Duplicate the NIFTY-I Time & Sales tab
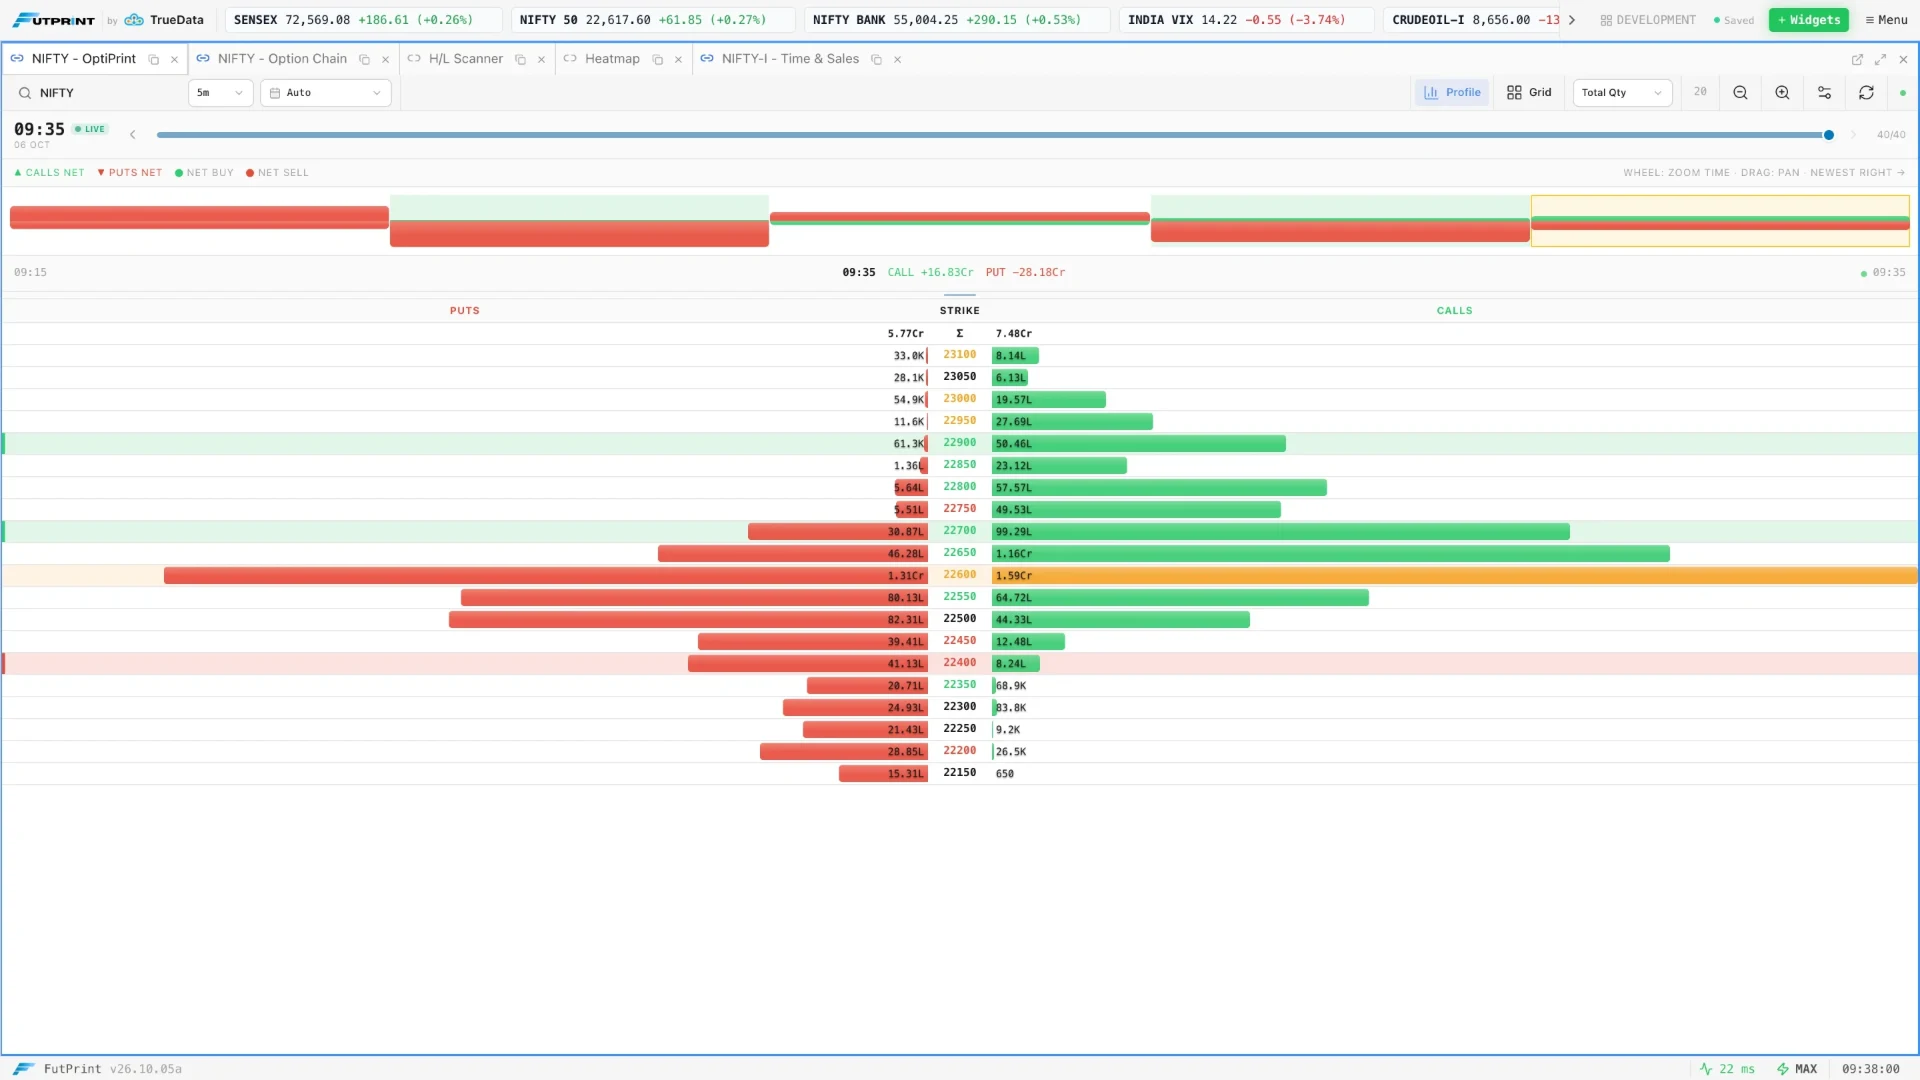This screenshot has width=1920, height=1080. [876, 60]
